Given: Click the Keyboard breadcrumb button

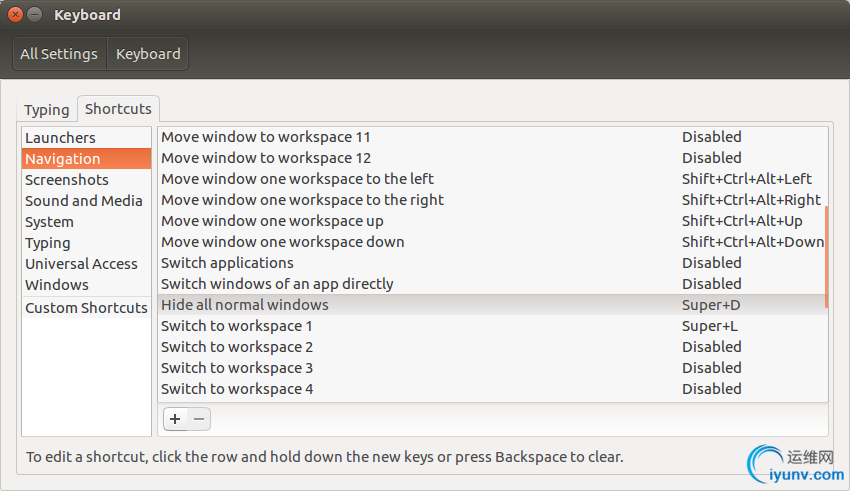Looking at the screenshot, I should (148, 54).
